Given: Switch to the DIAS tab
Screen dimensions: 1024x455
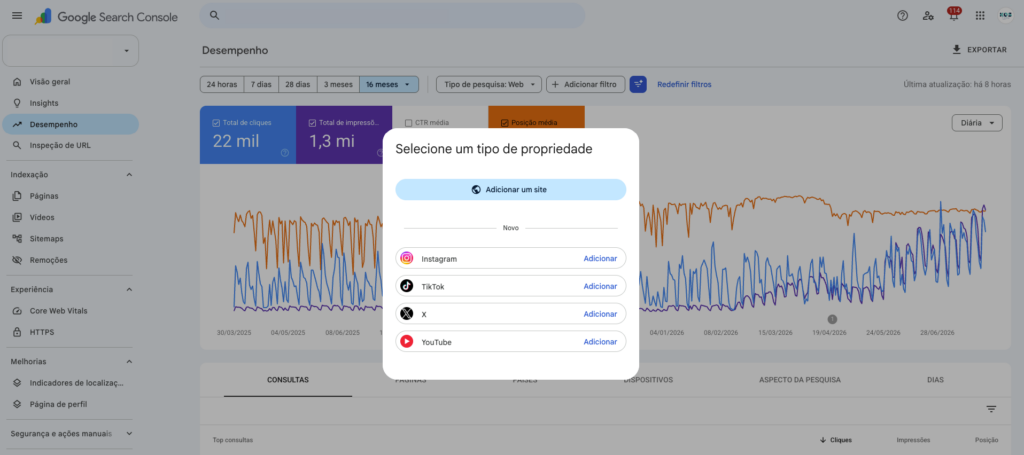Looking at the screenshot, I should point(935,380).
